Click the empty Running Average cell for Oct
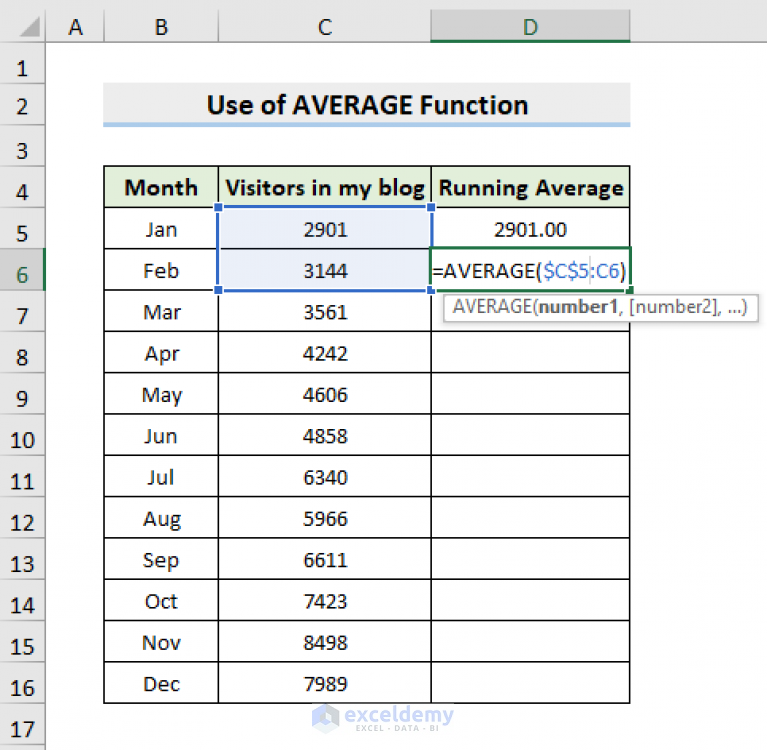Screen dimensions: 767x750 click(x=530, y=601)
